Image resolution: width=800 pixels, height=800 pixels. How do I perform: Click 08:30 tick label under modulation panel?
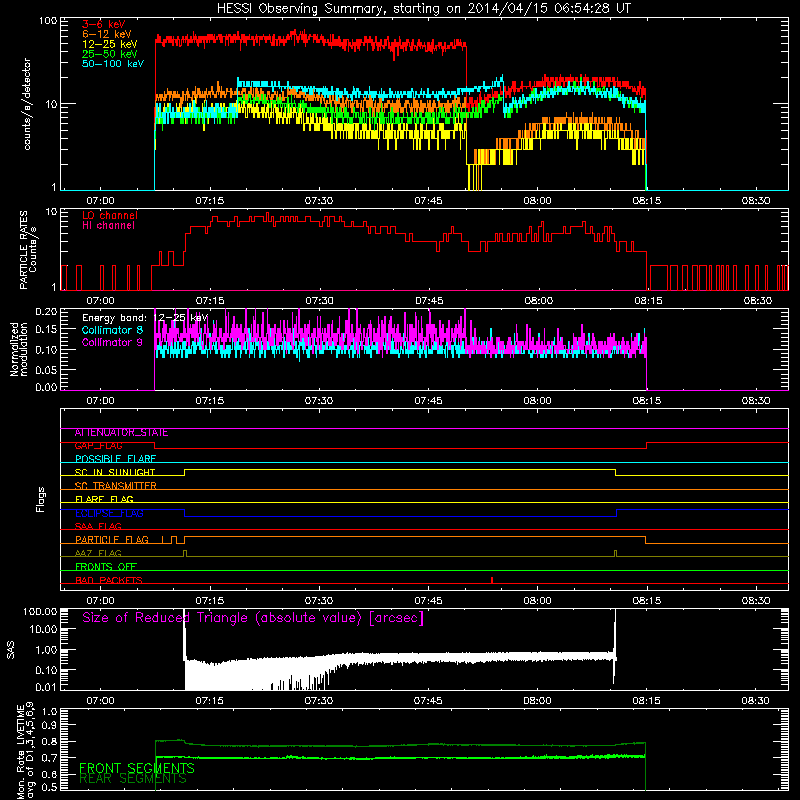coord(756,401)
